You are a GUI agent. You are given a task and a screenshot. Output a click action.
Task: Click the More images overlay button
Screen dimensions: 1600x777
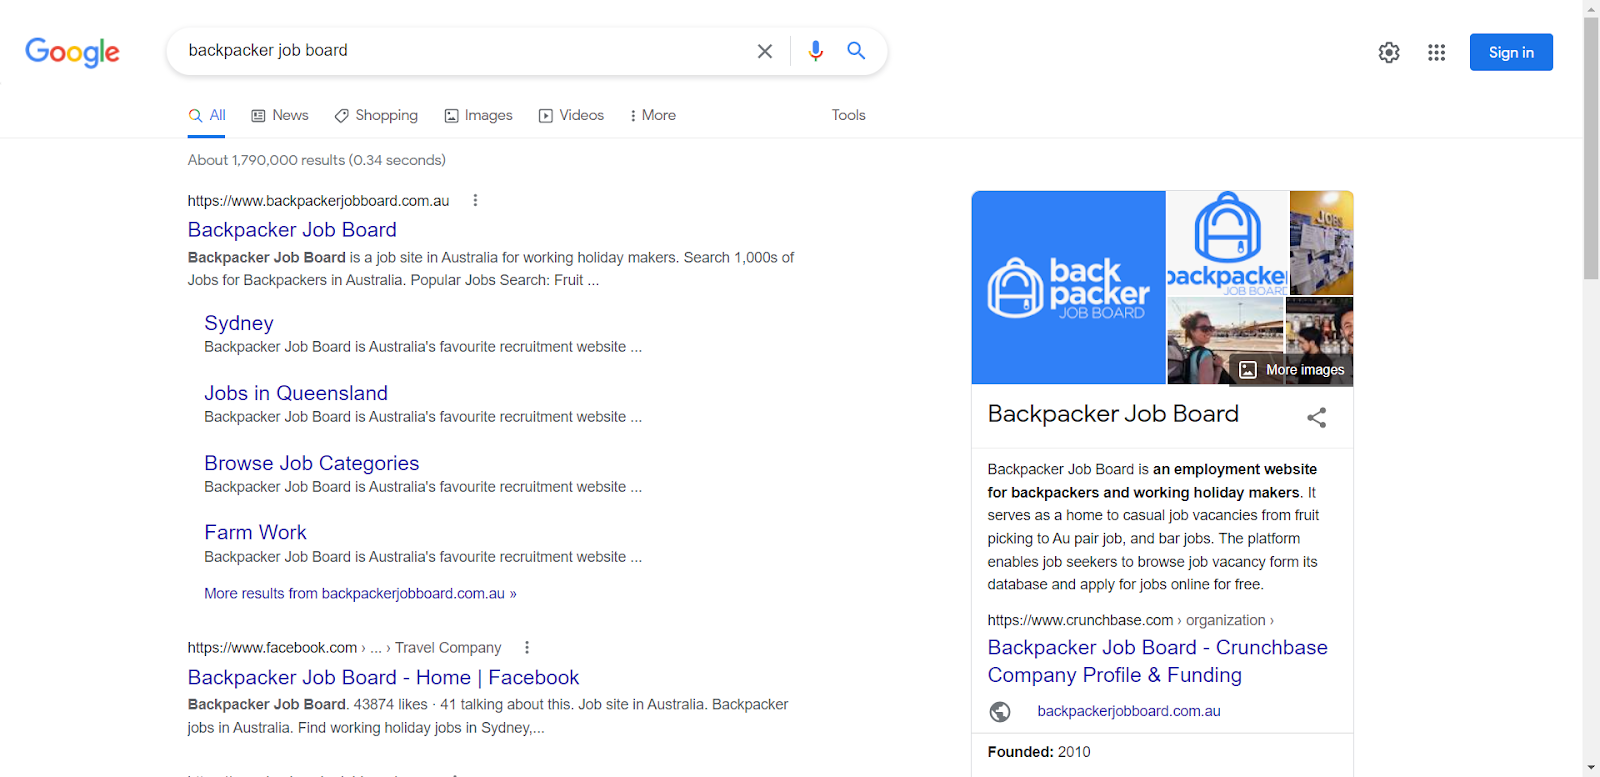coord(1292,370)
